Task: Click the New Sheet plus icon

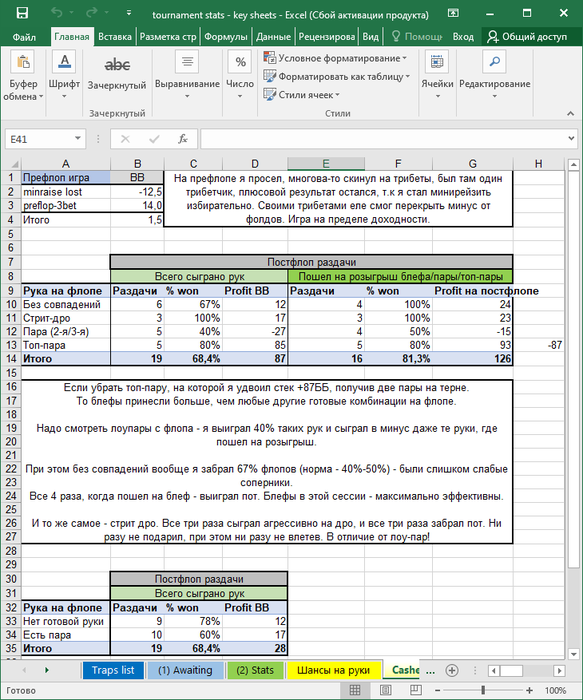Action: pos(452,670)
